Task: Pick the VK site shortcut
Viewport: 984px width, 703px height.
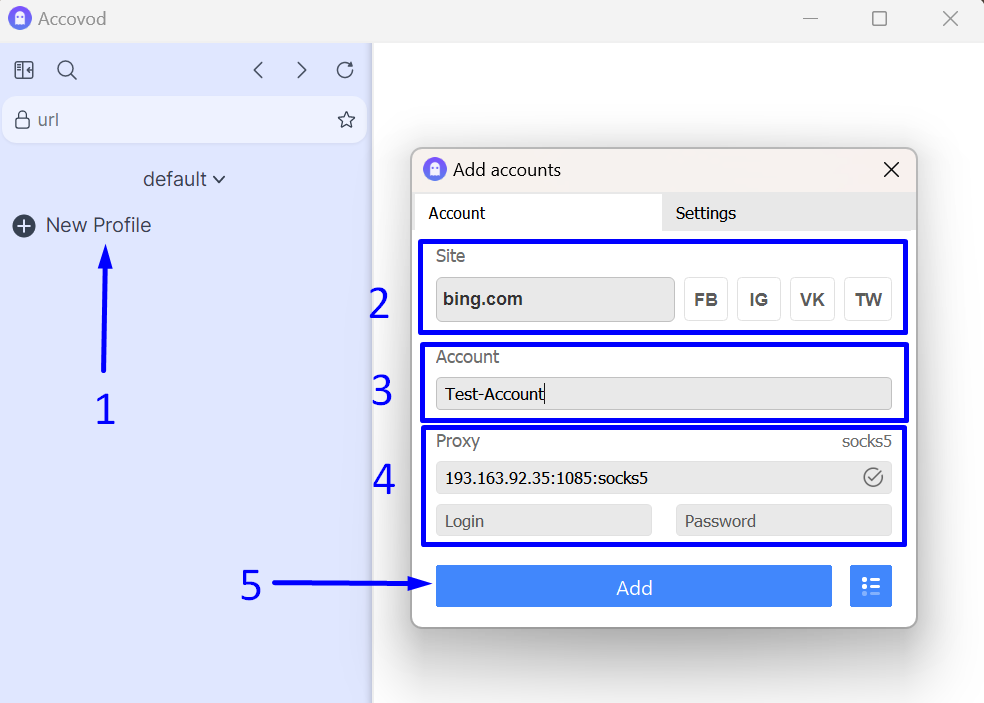Action: [x=812, y=299]
